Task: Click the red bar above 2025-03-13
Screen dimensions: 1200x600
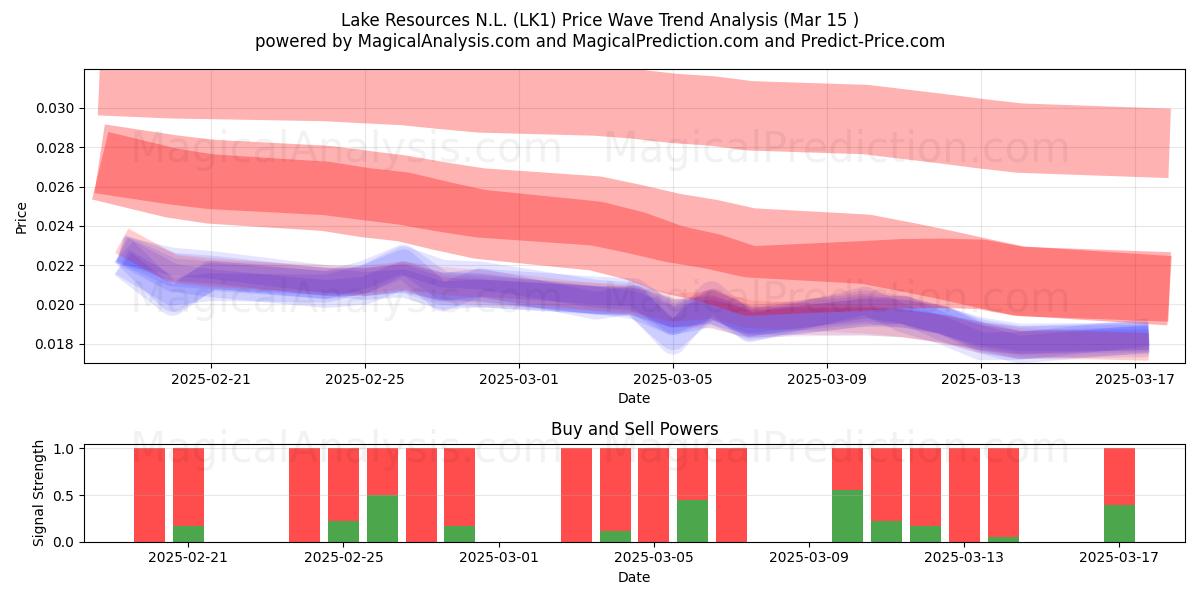Action: coord(964,495)
